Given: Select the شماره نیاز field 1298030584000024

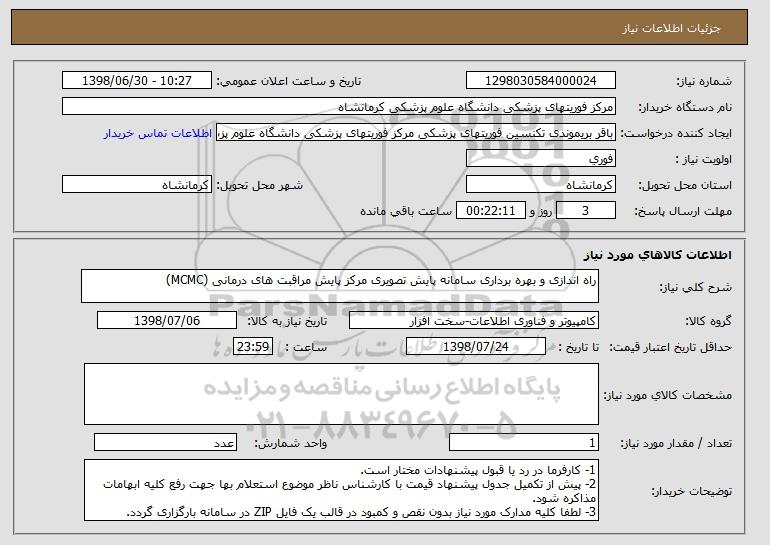Looking at the screenshot, I should pyautogui.click(x=541, y=81).
